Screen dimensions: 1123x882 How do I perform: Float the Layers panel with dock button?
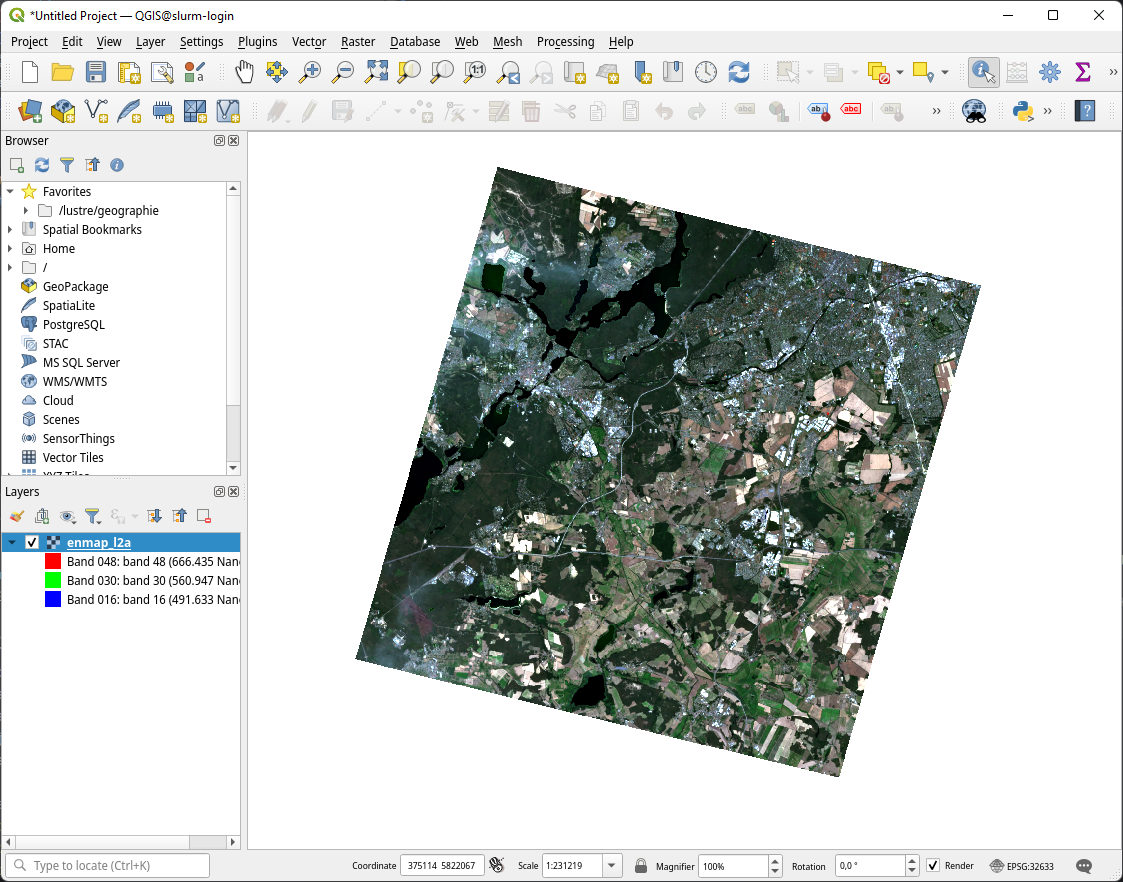coord(219,492)
